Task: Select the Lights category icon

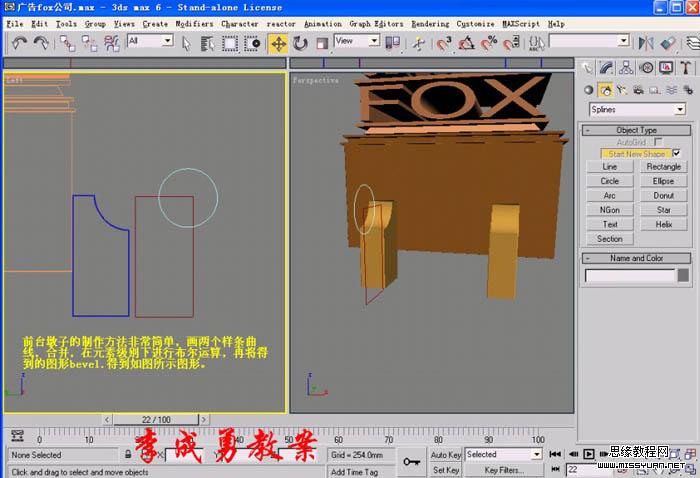Action: 620,89
